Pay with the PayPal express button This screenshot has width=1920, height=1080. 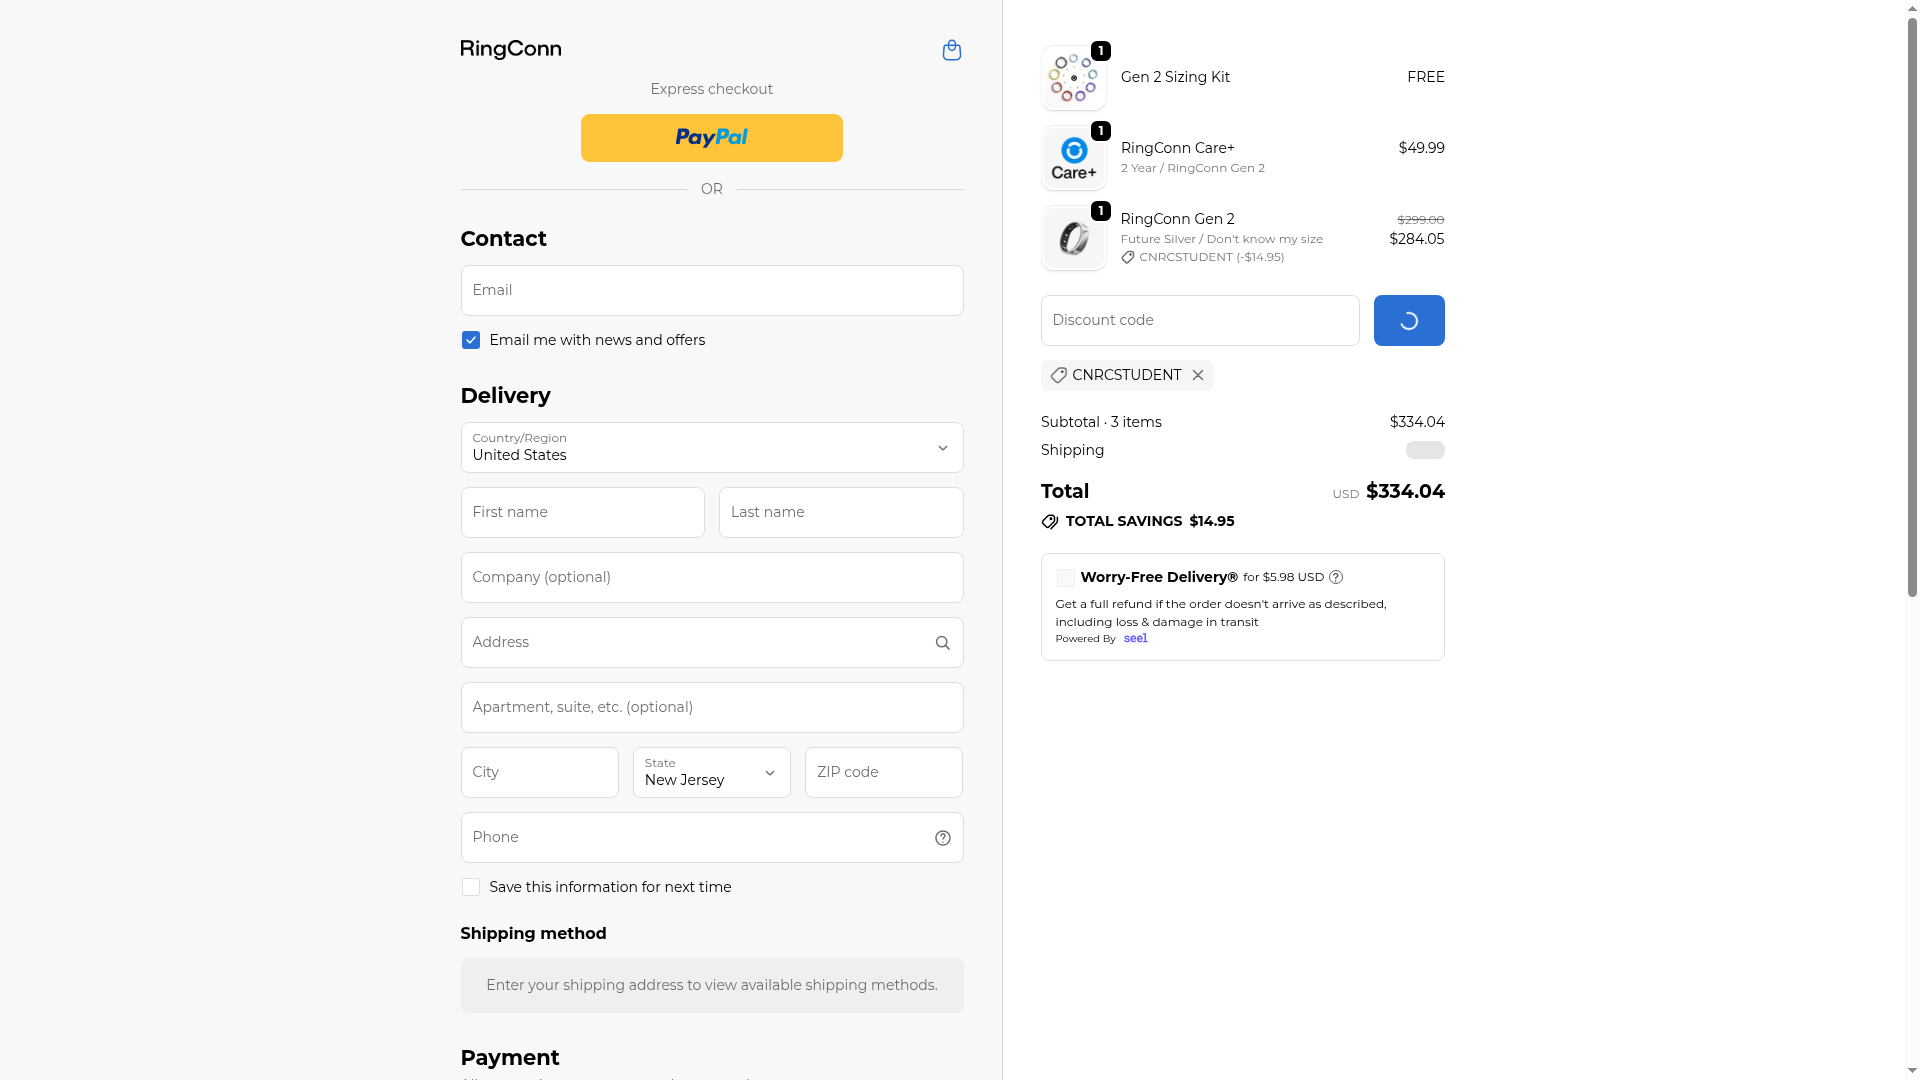pyautogui.click(x=711, y=138)
